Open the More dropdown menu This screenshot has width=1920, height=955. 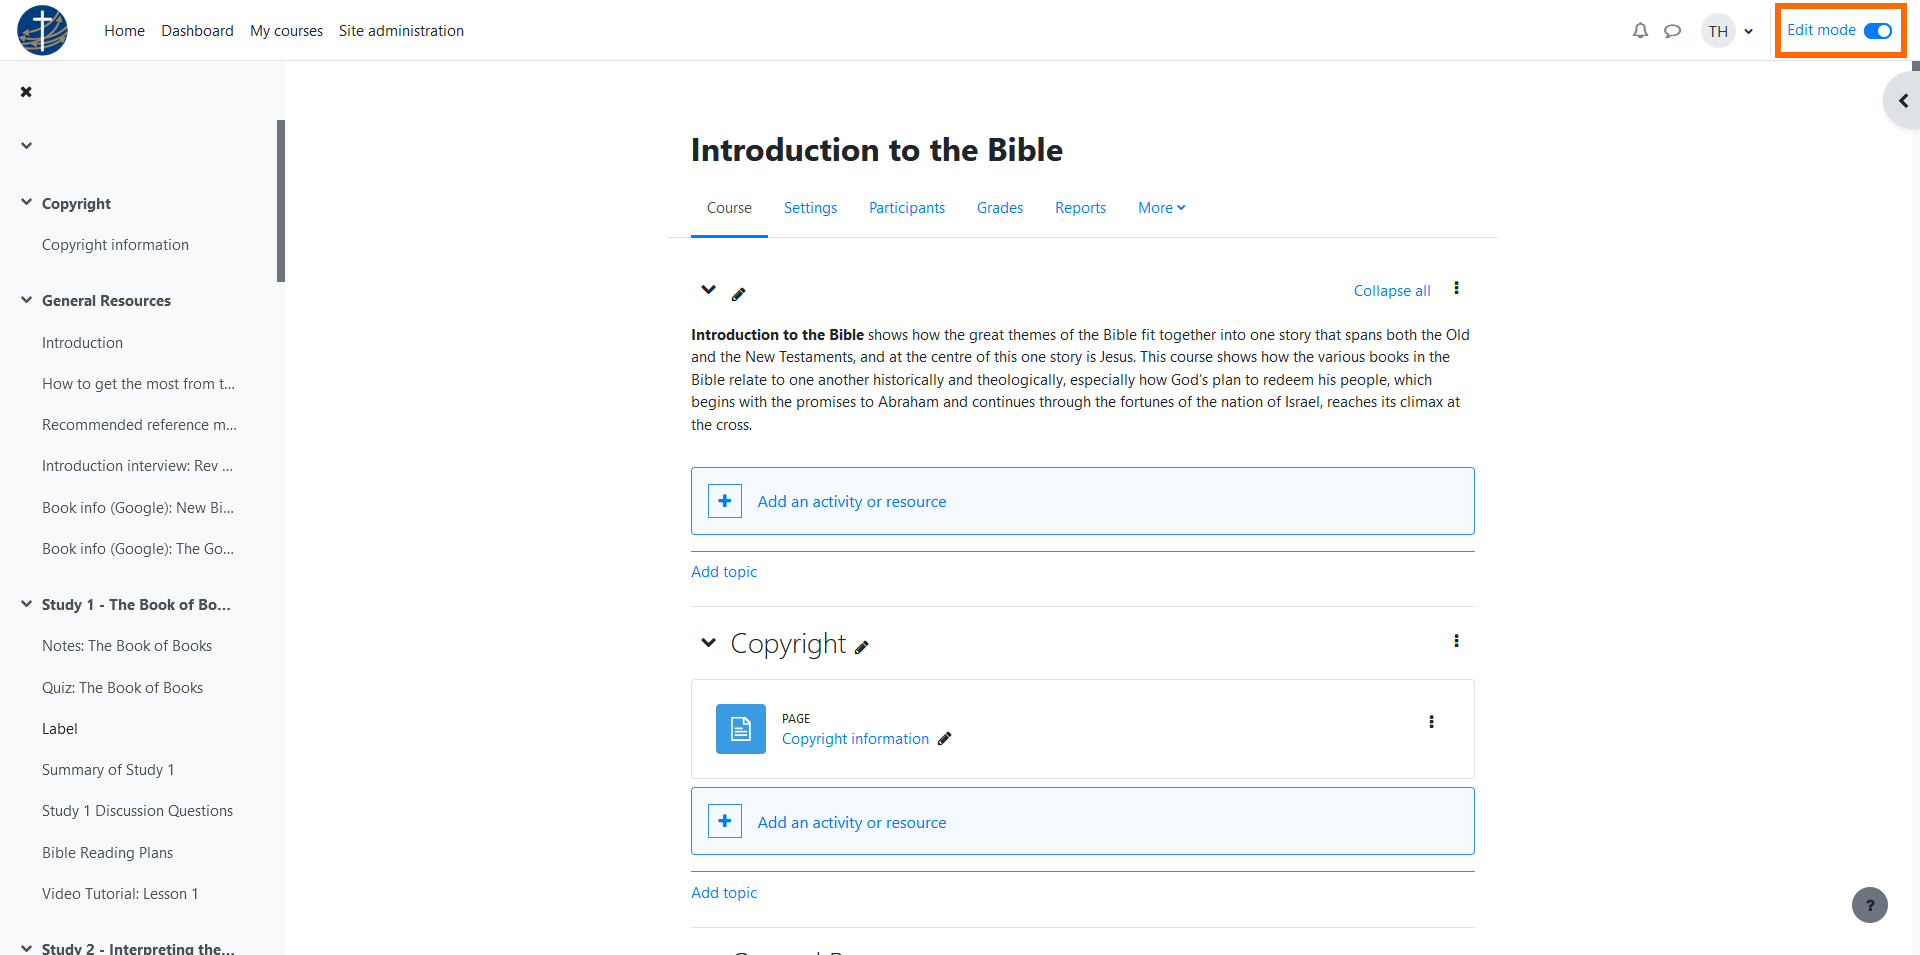pos(1161,208)
